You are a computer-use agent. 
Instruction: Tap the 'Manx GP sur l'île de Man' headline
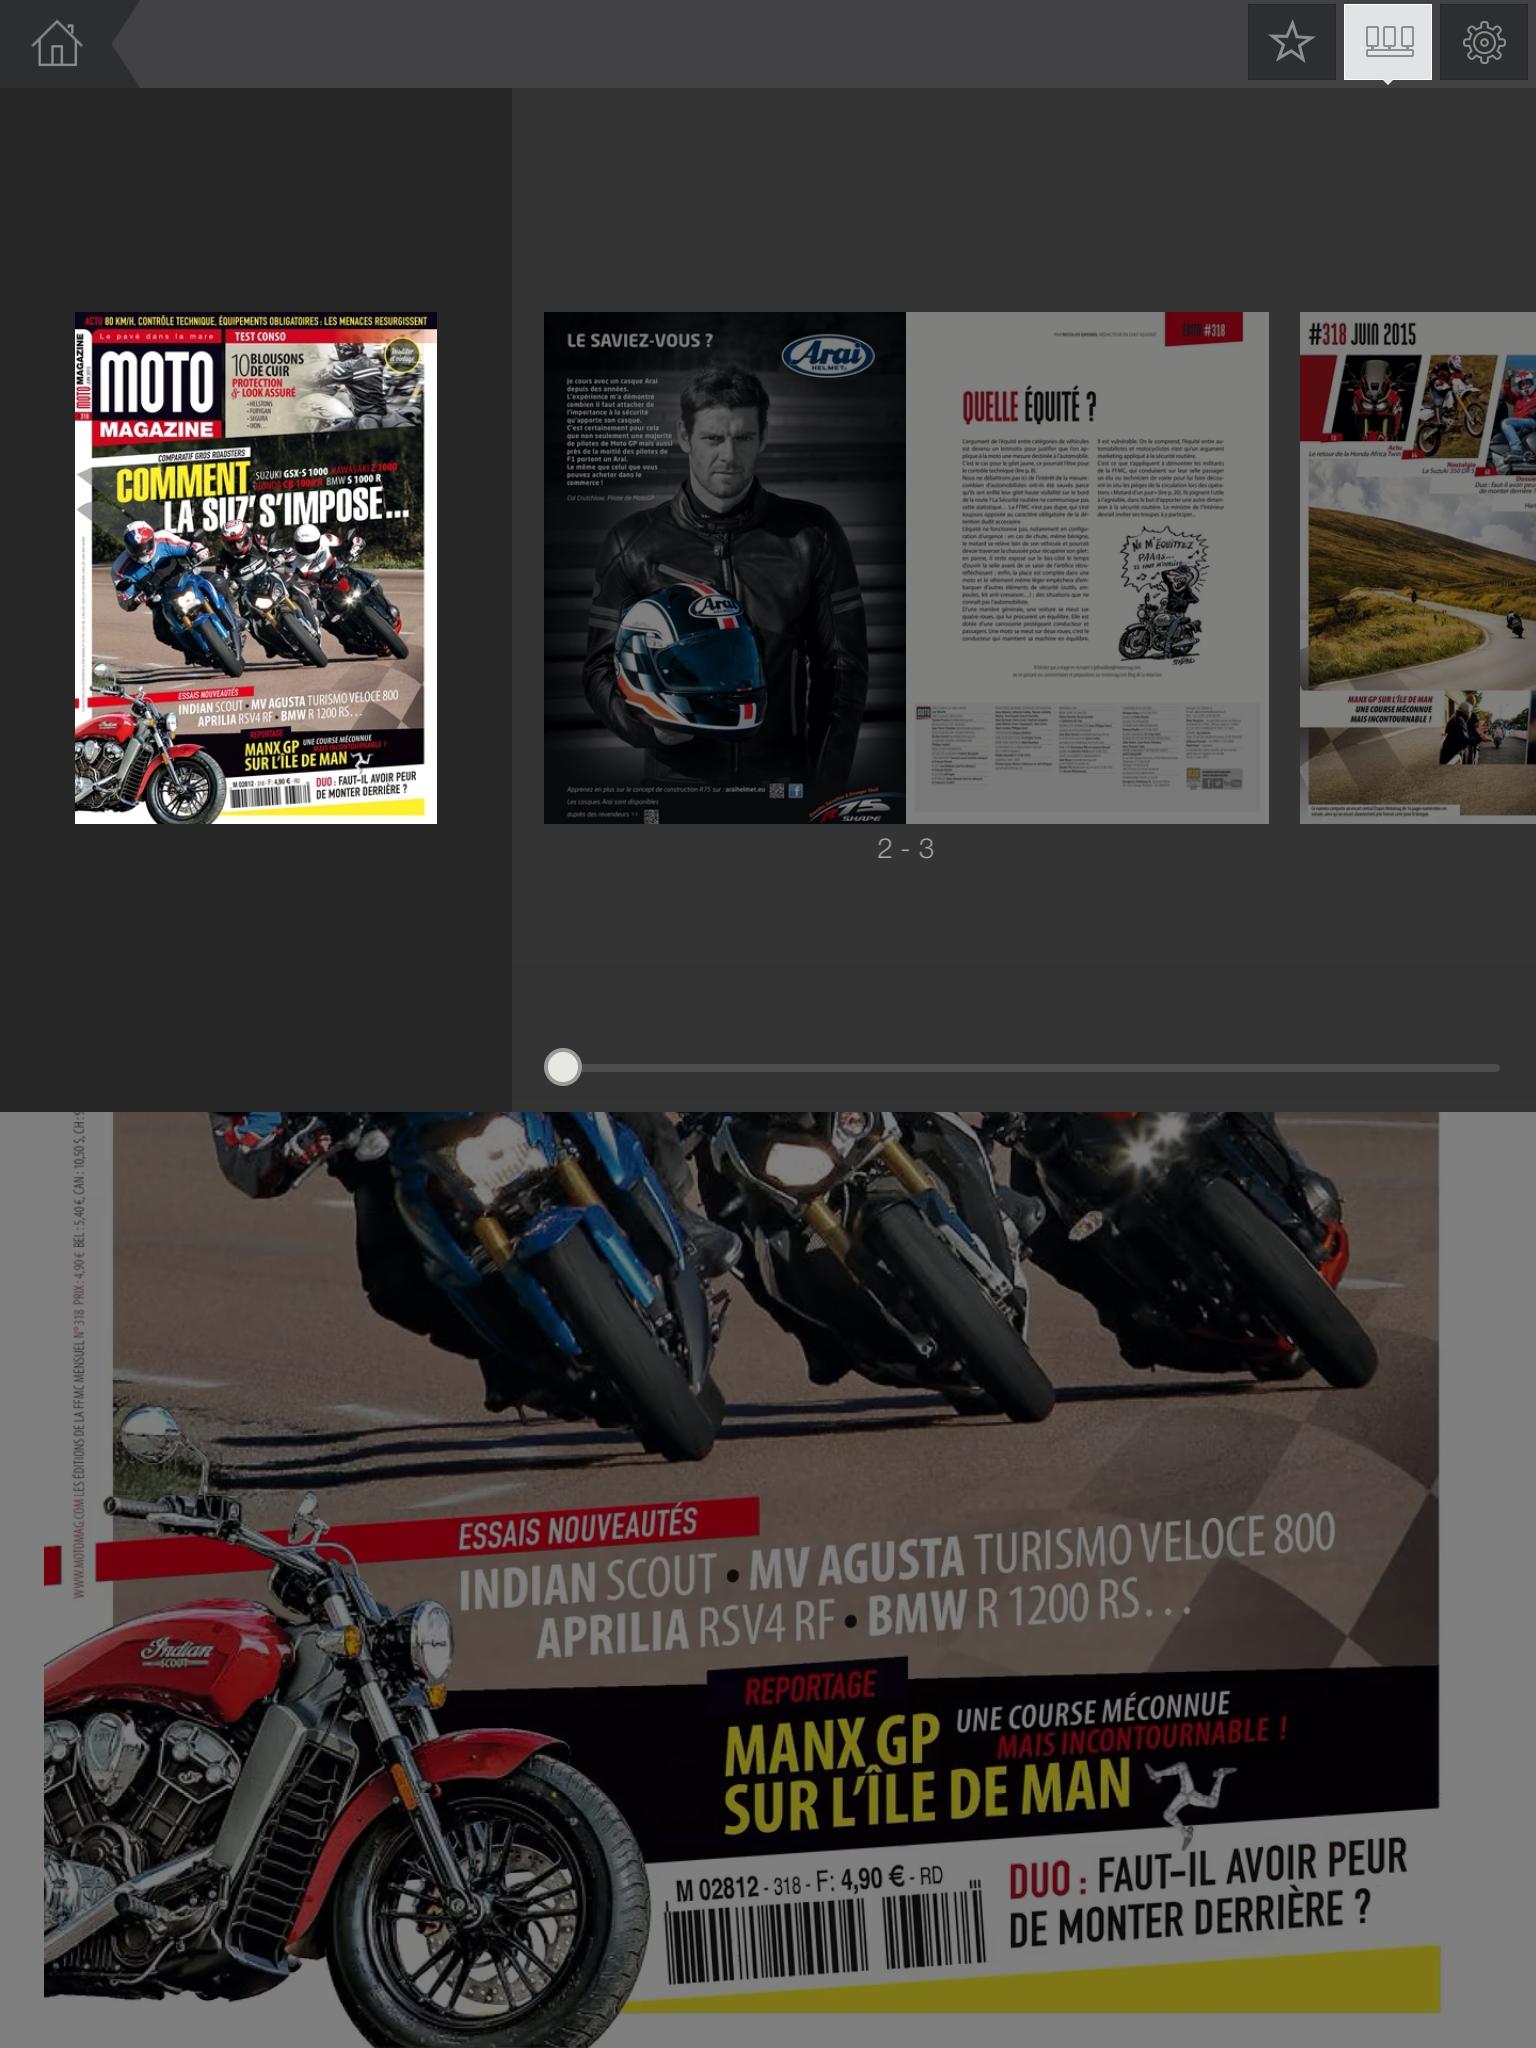click(x=925, y=1772)
